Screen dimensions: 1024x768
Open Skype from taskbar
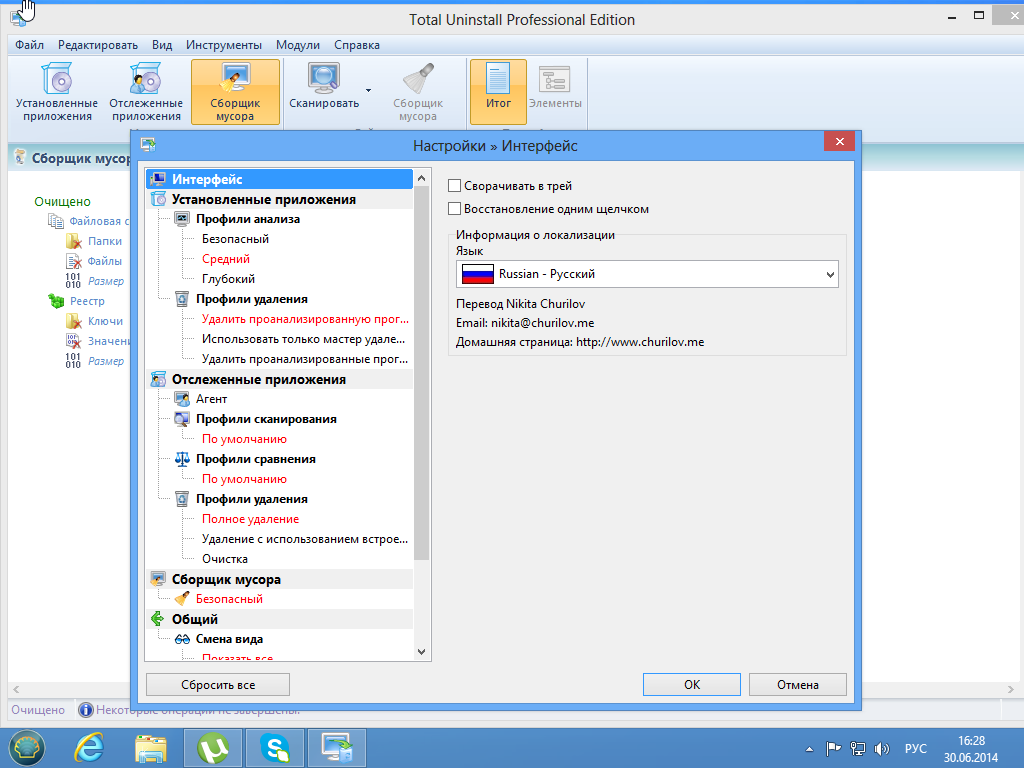tap(274, 748)
